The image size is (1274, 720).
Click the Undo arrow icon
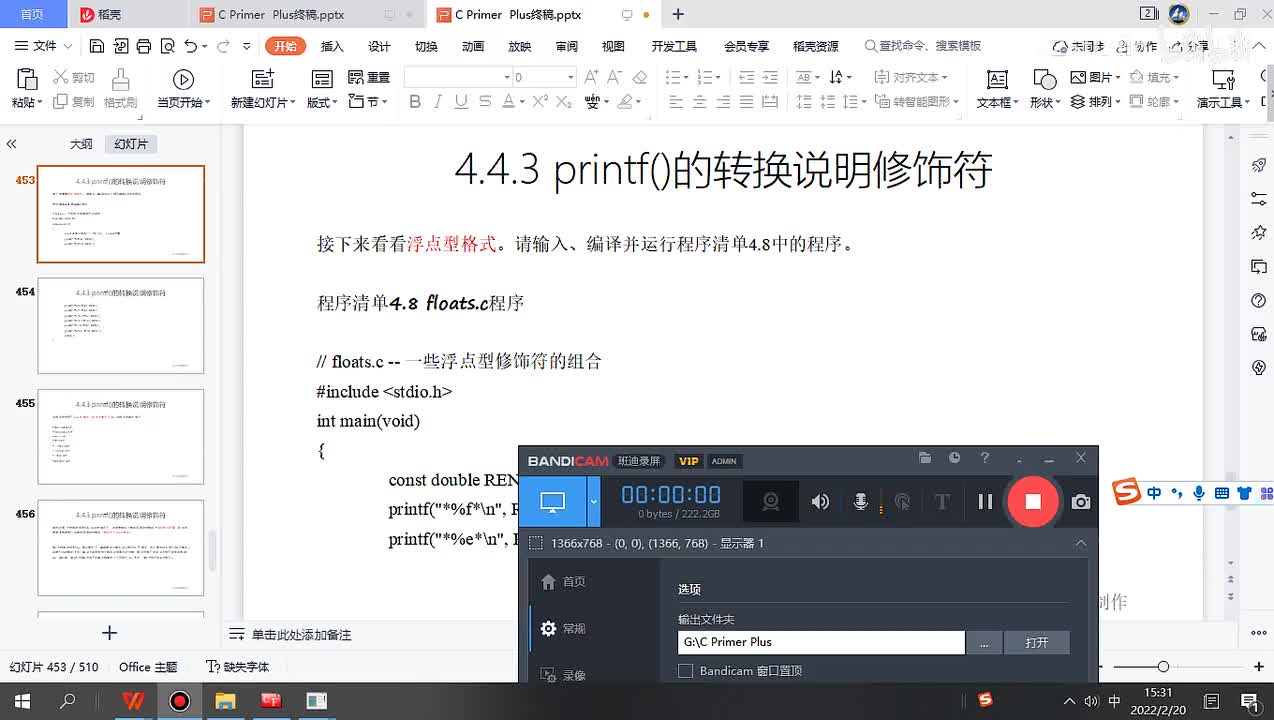pyautogui.click(x=190, y=46)
